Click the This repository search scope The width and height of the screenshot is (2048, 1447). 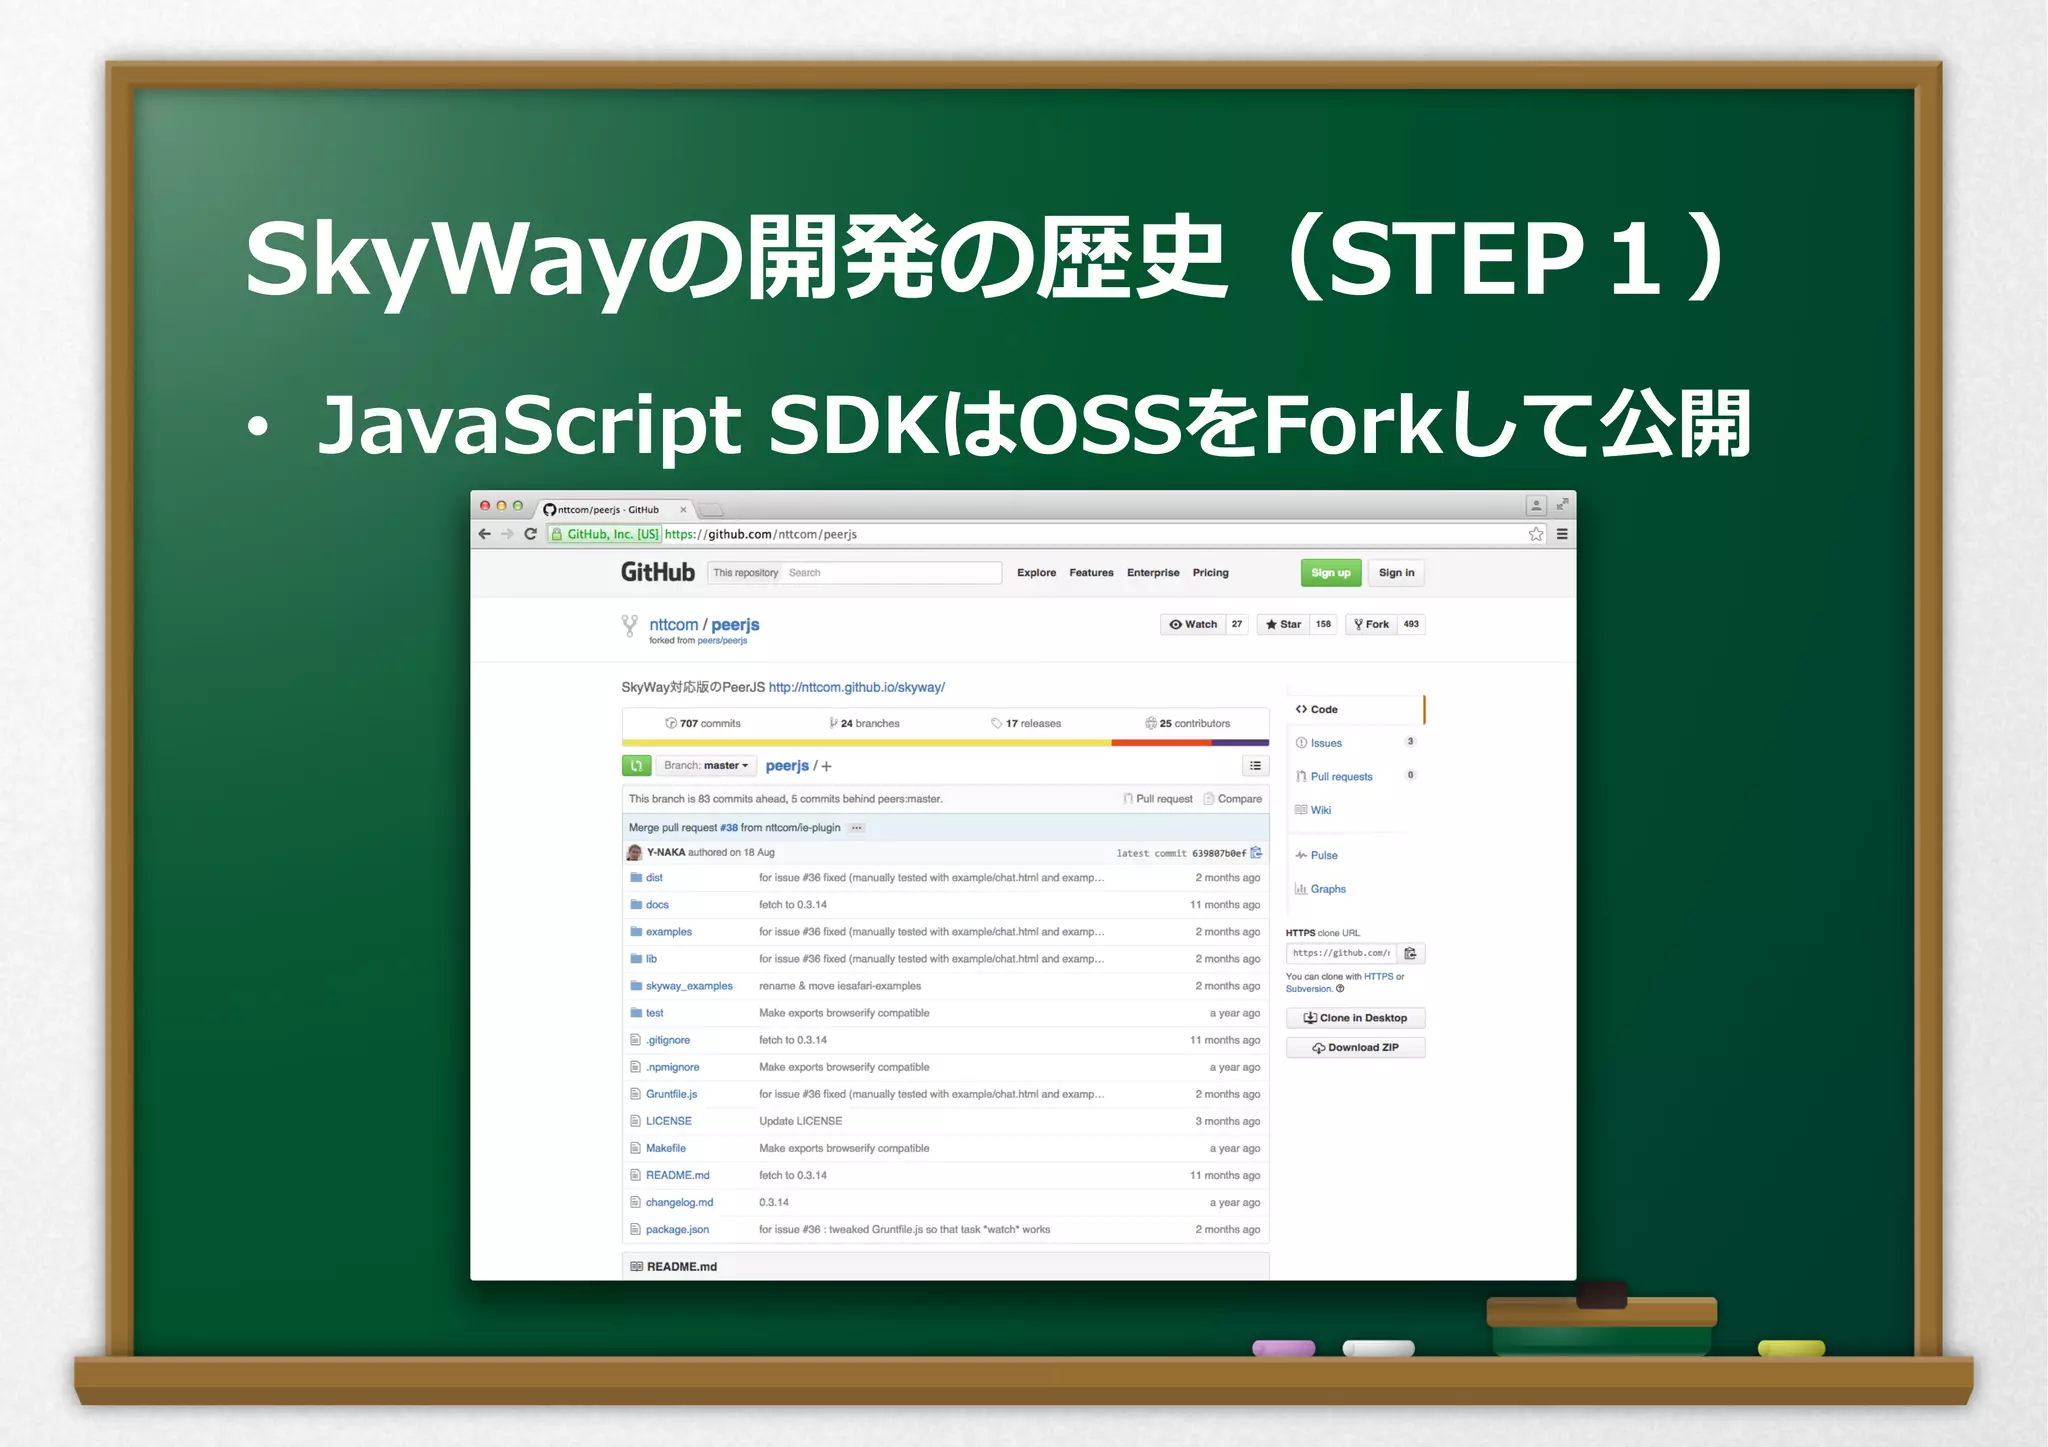click(x=746, y=573)
